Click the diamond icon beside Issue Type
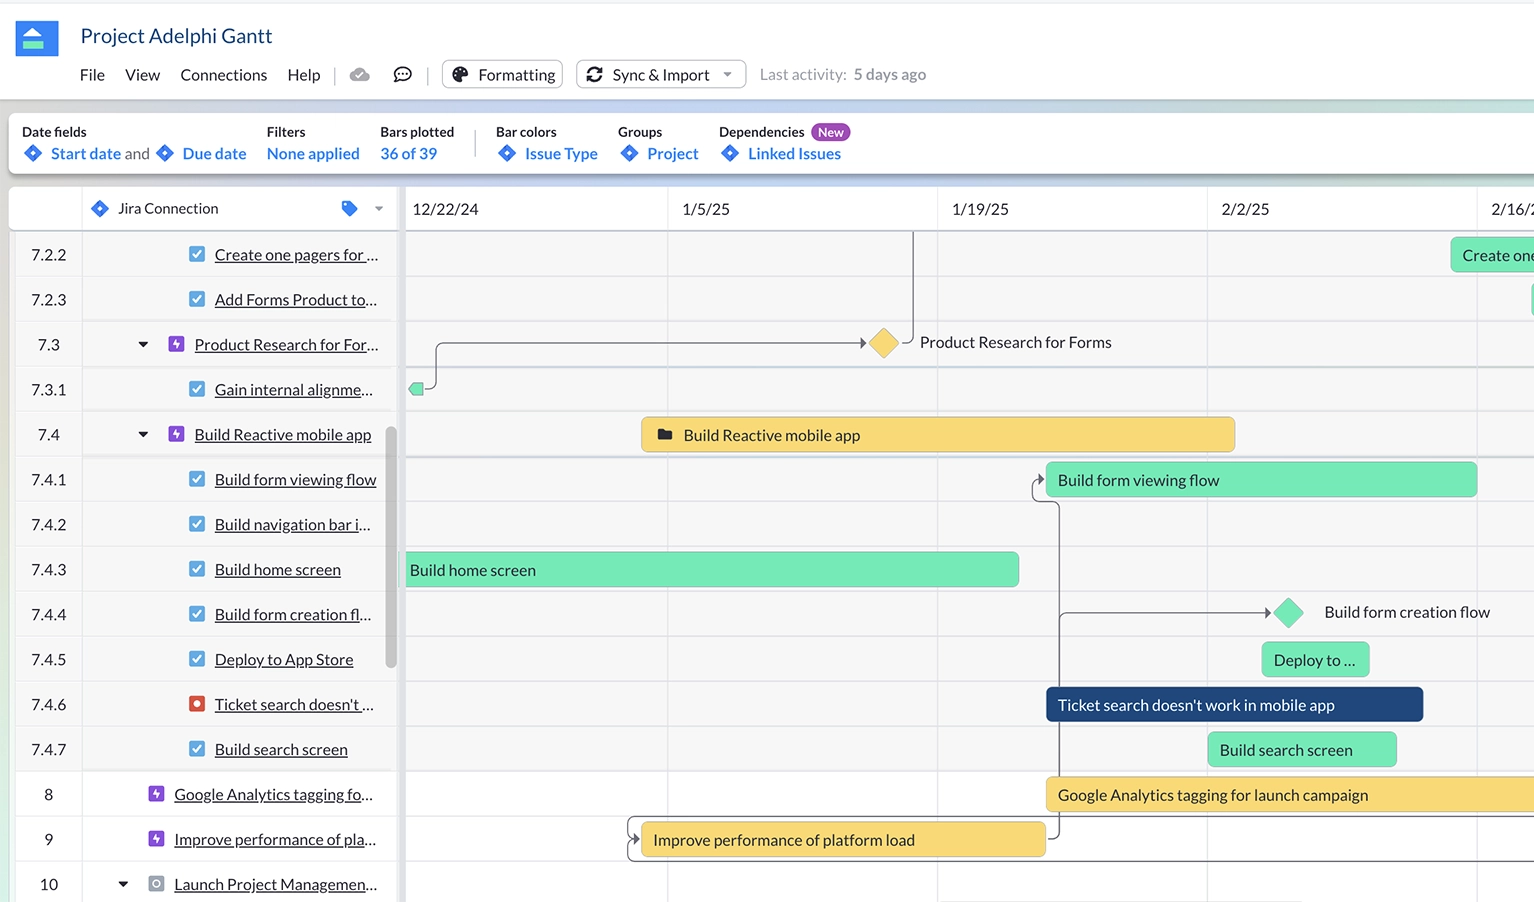The width and height of the screenshot is (1534, 902). pyautogui.click(x=507, y=153)
